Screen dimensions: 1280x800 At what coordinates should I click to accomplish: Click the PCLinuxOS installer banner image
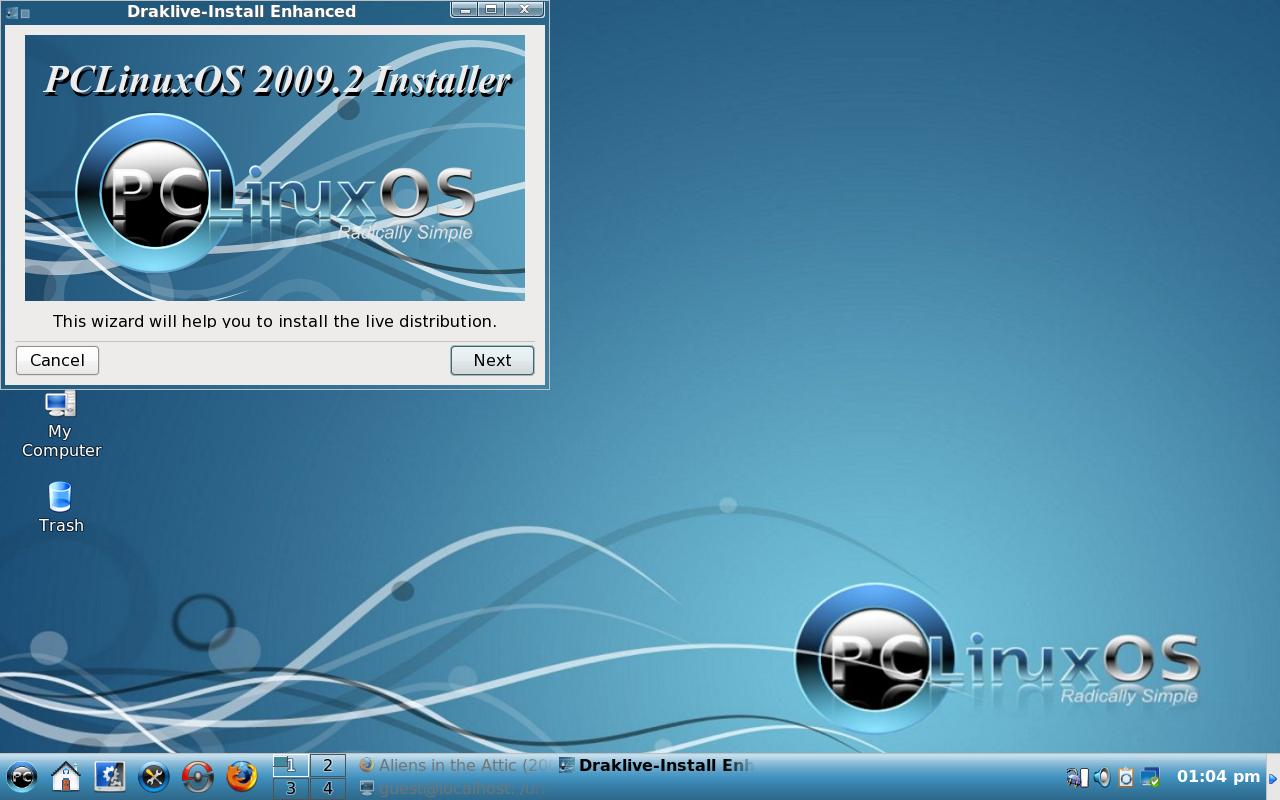[275, 168]
